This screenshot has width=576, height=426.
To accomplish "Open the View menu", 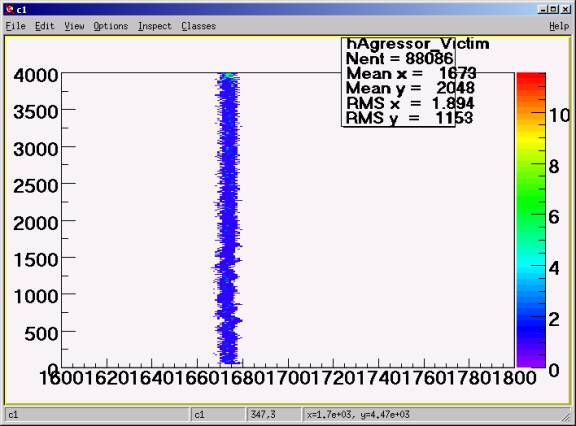I will click(x=74, y=26).
